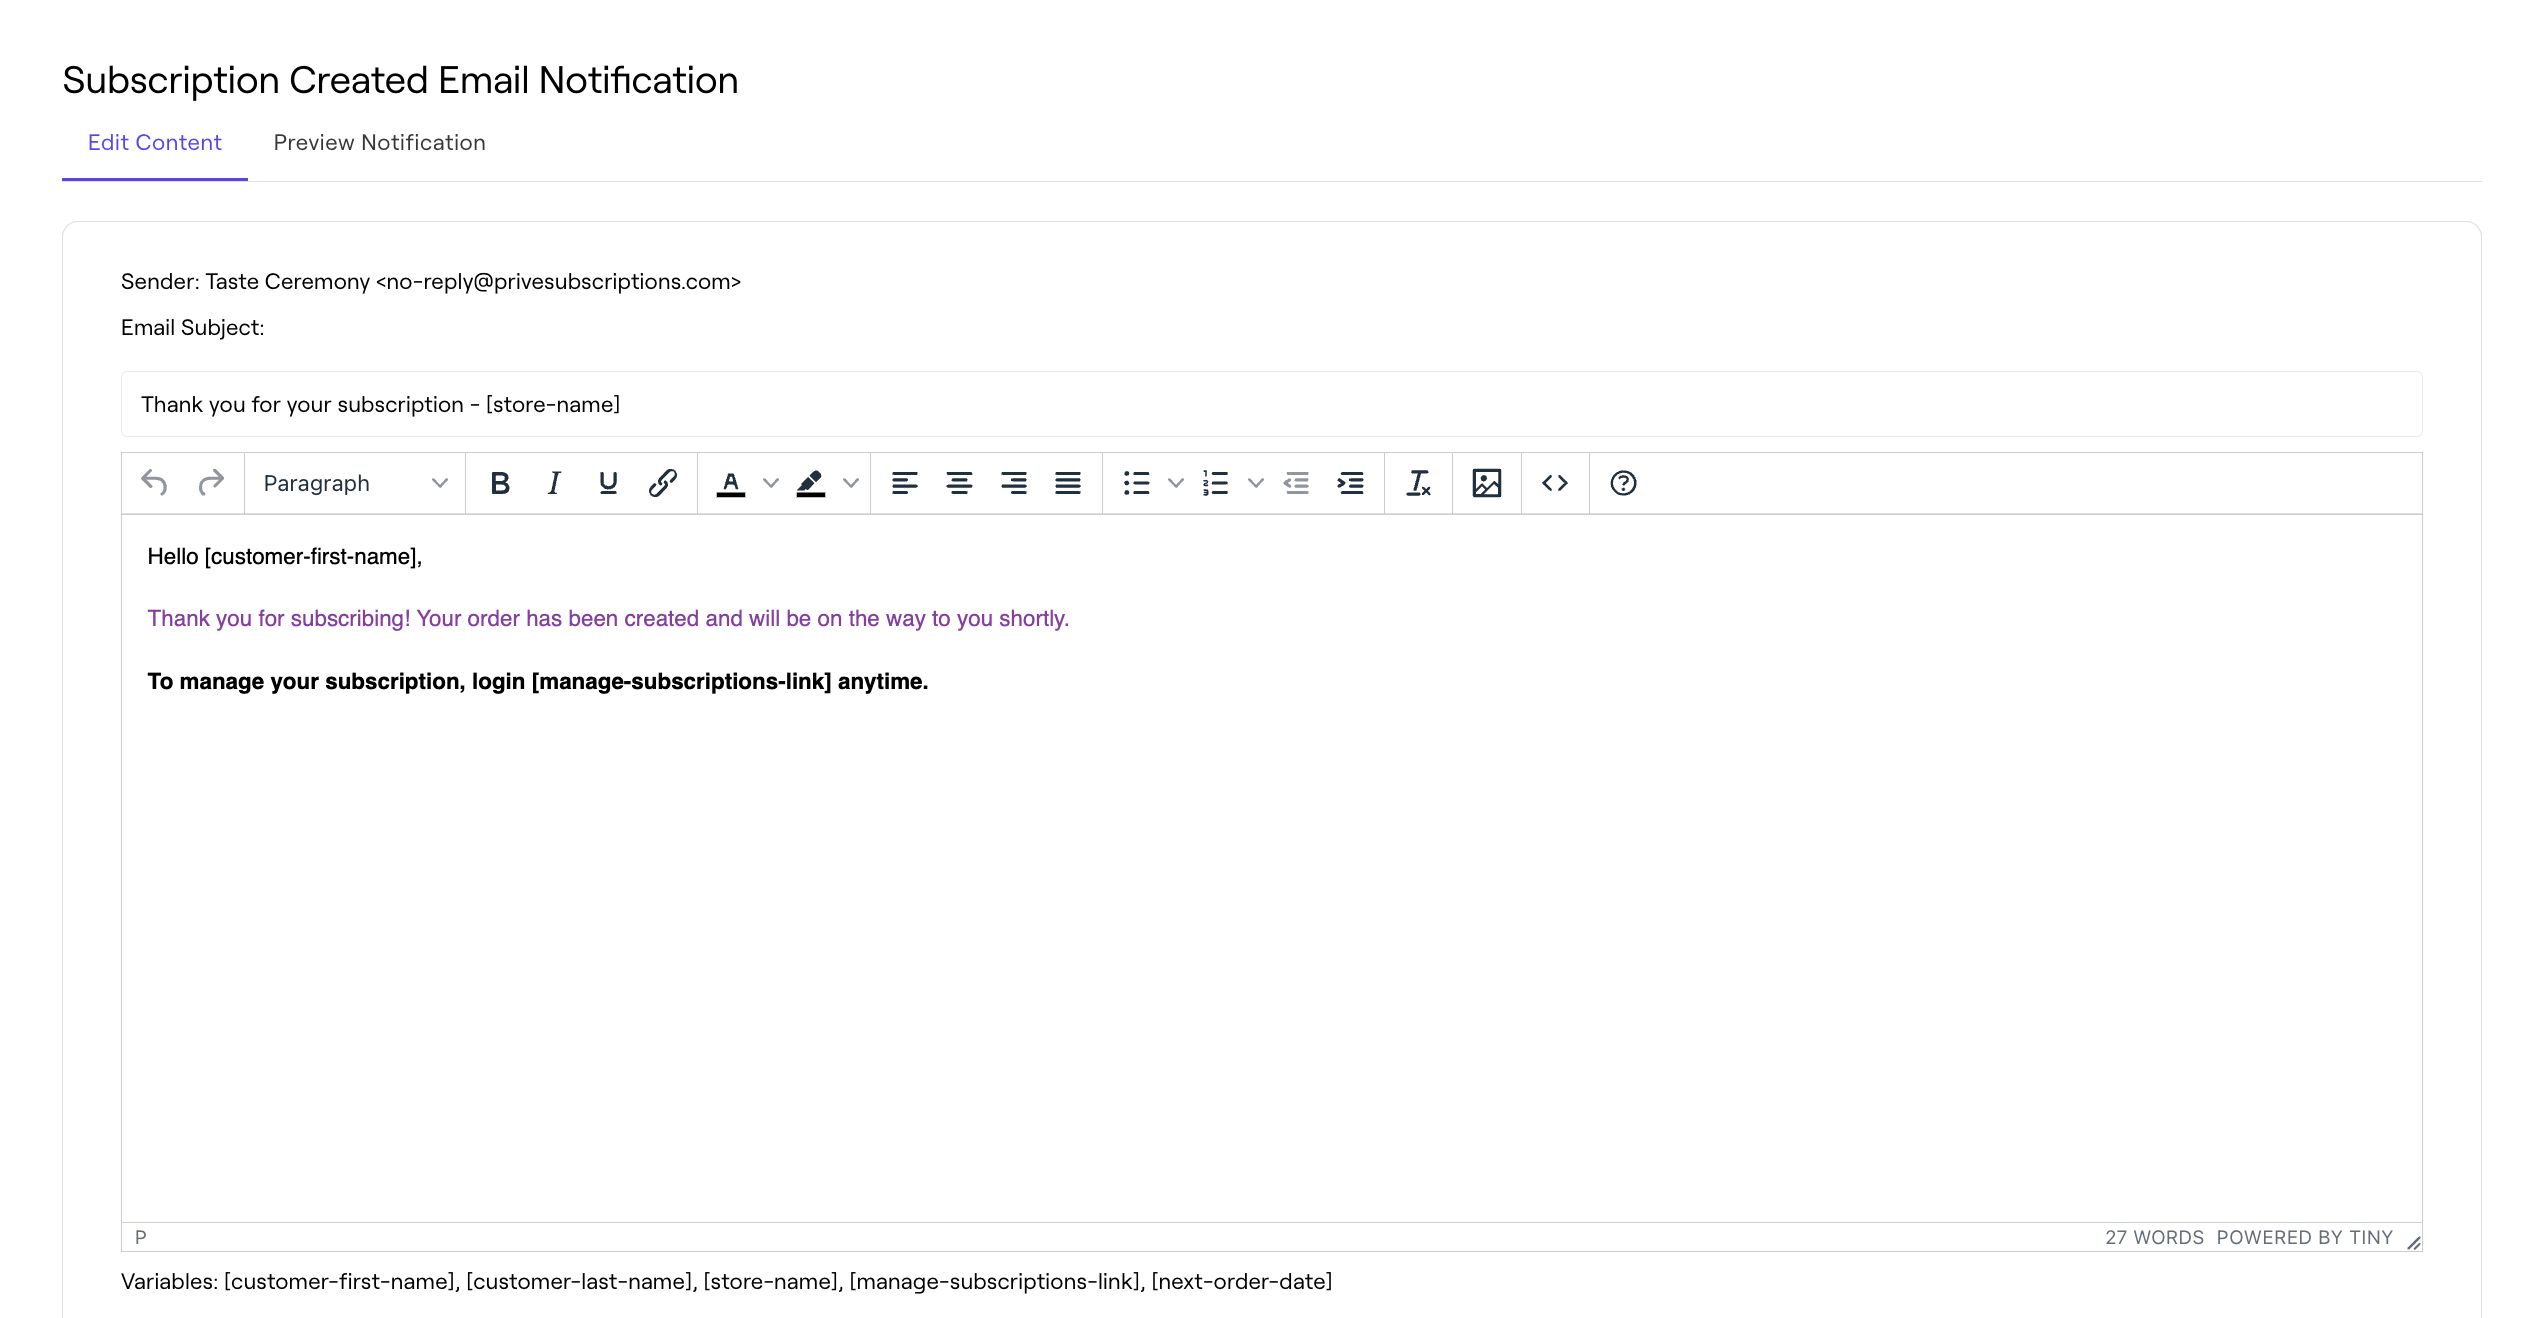Expand the numbered list style arrow
This screenshot has width=2532, height=1318.
(1256, 483)
